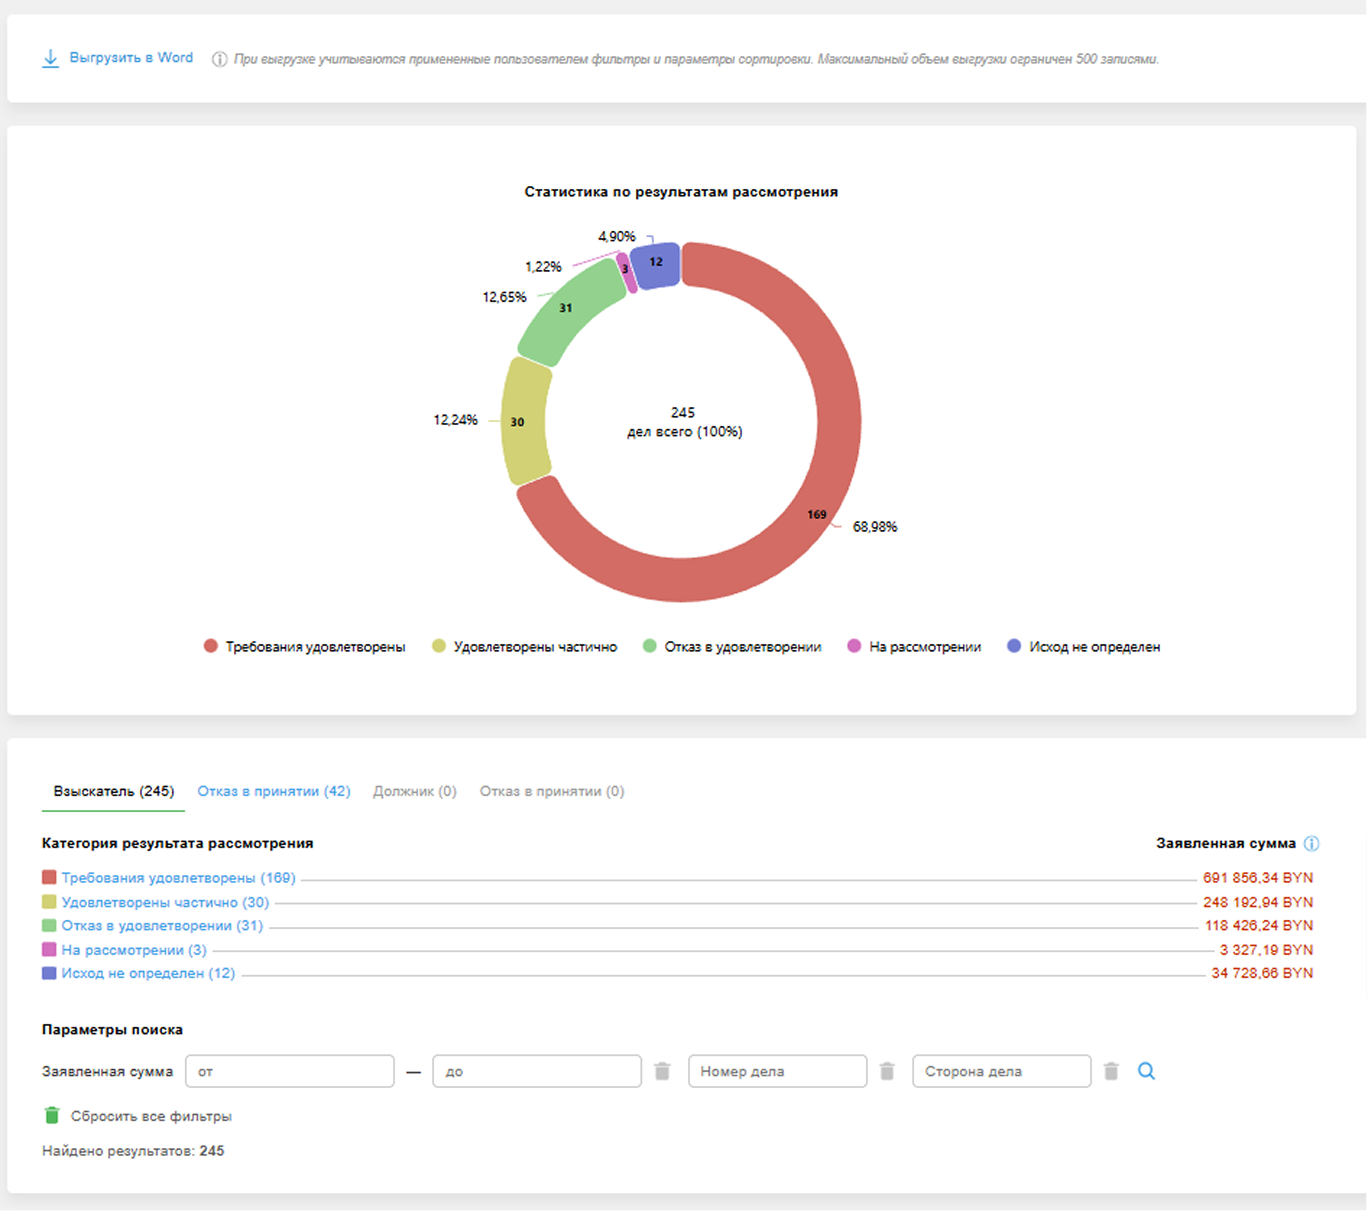1367x1211 pixels.
Task: Open Исход не определен (12) link
Action: (148, 973)
